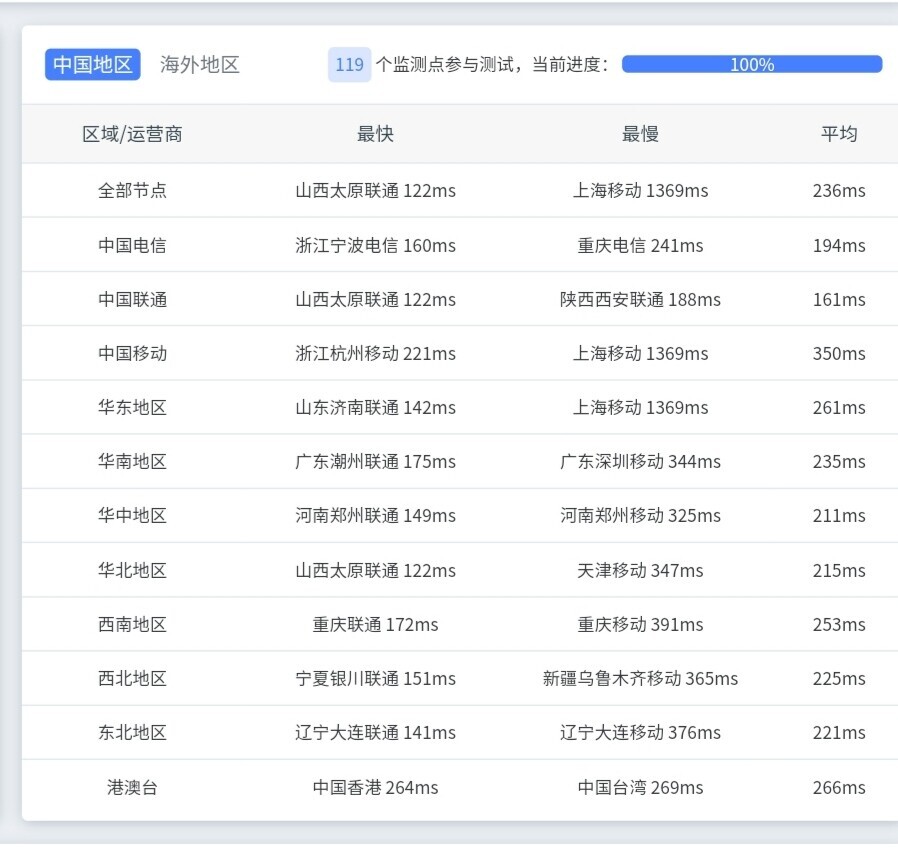Screen dimensions: 898x848
Task: Click 山西太原联通 122ms in 全部节点 row
Action: tap(375, 190)
